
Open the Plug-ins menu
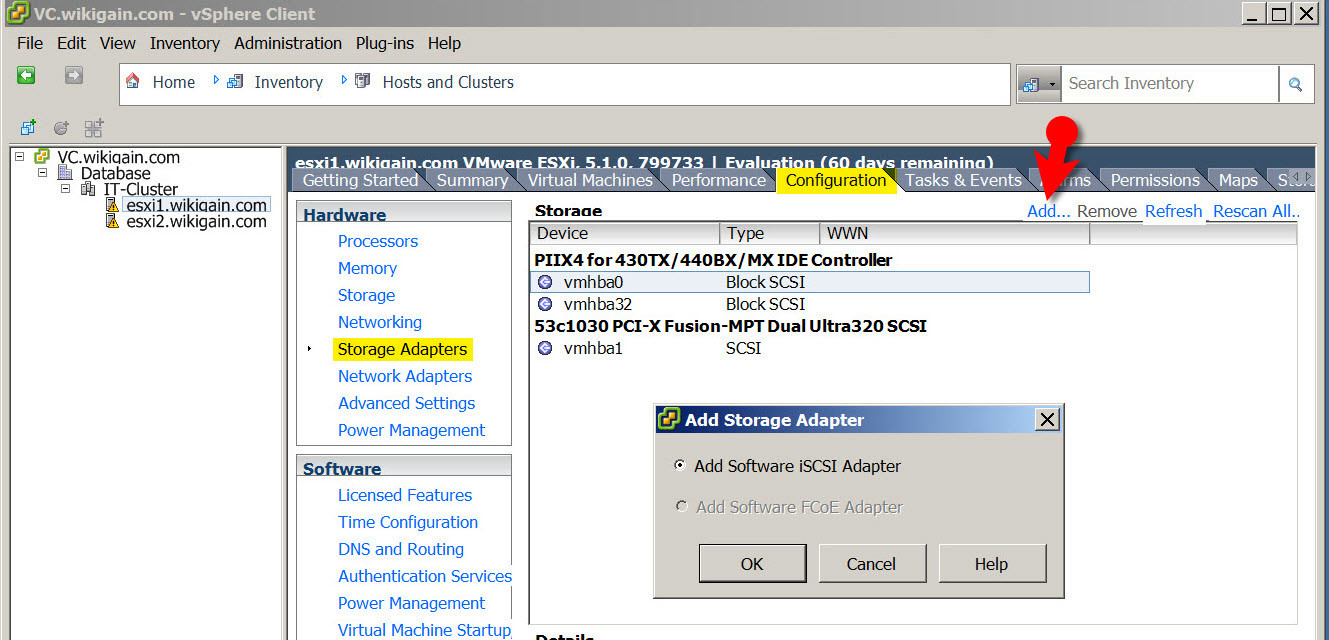pos(385,43)
